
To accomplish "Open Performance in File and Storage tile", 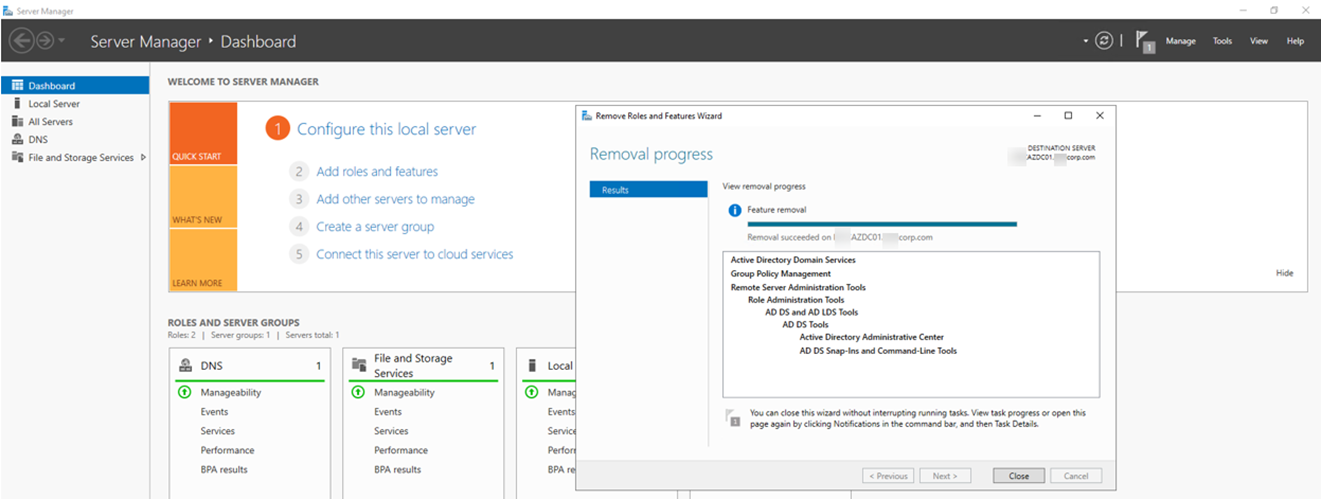I will [401, 450].
